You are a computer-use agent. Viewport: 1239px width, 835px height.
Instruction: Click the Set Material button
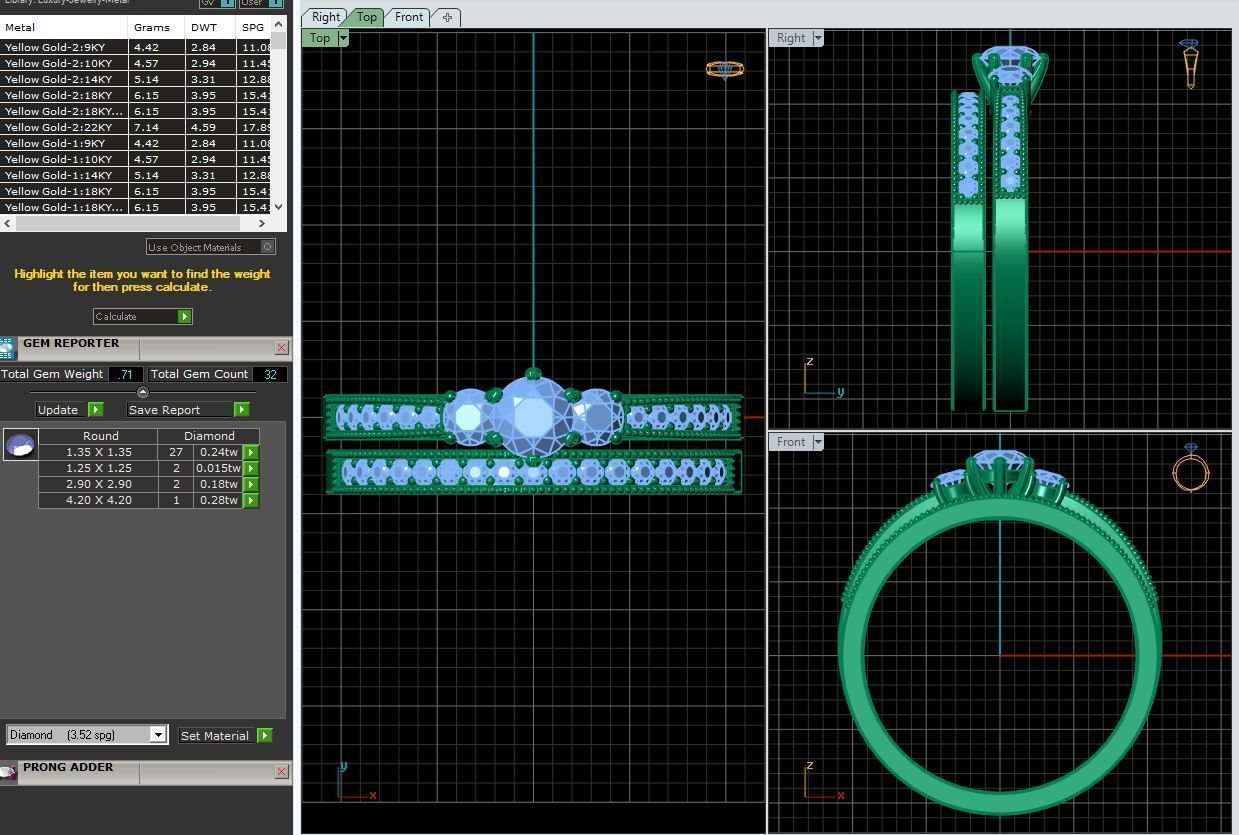click(x=215, y=735)
